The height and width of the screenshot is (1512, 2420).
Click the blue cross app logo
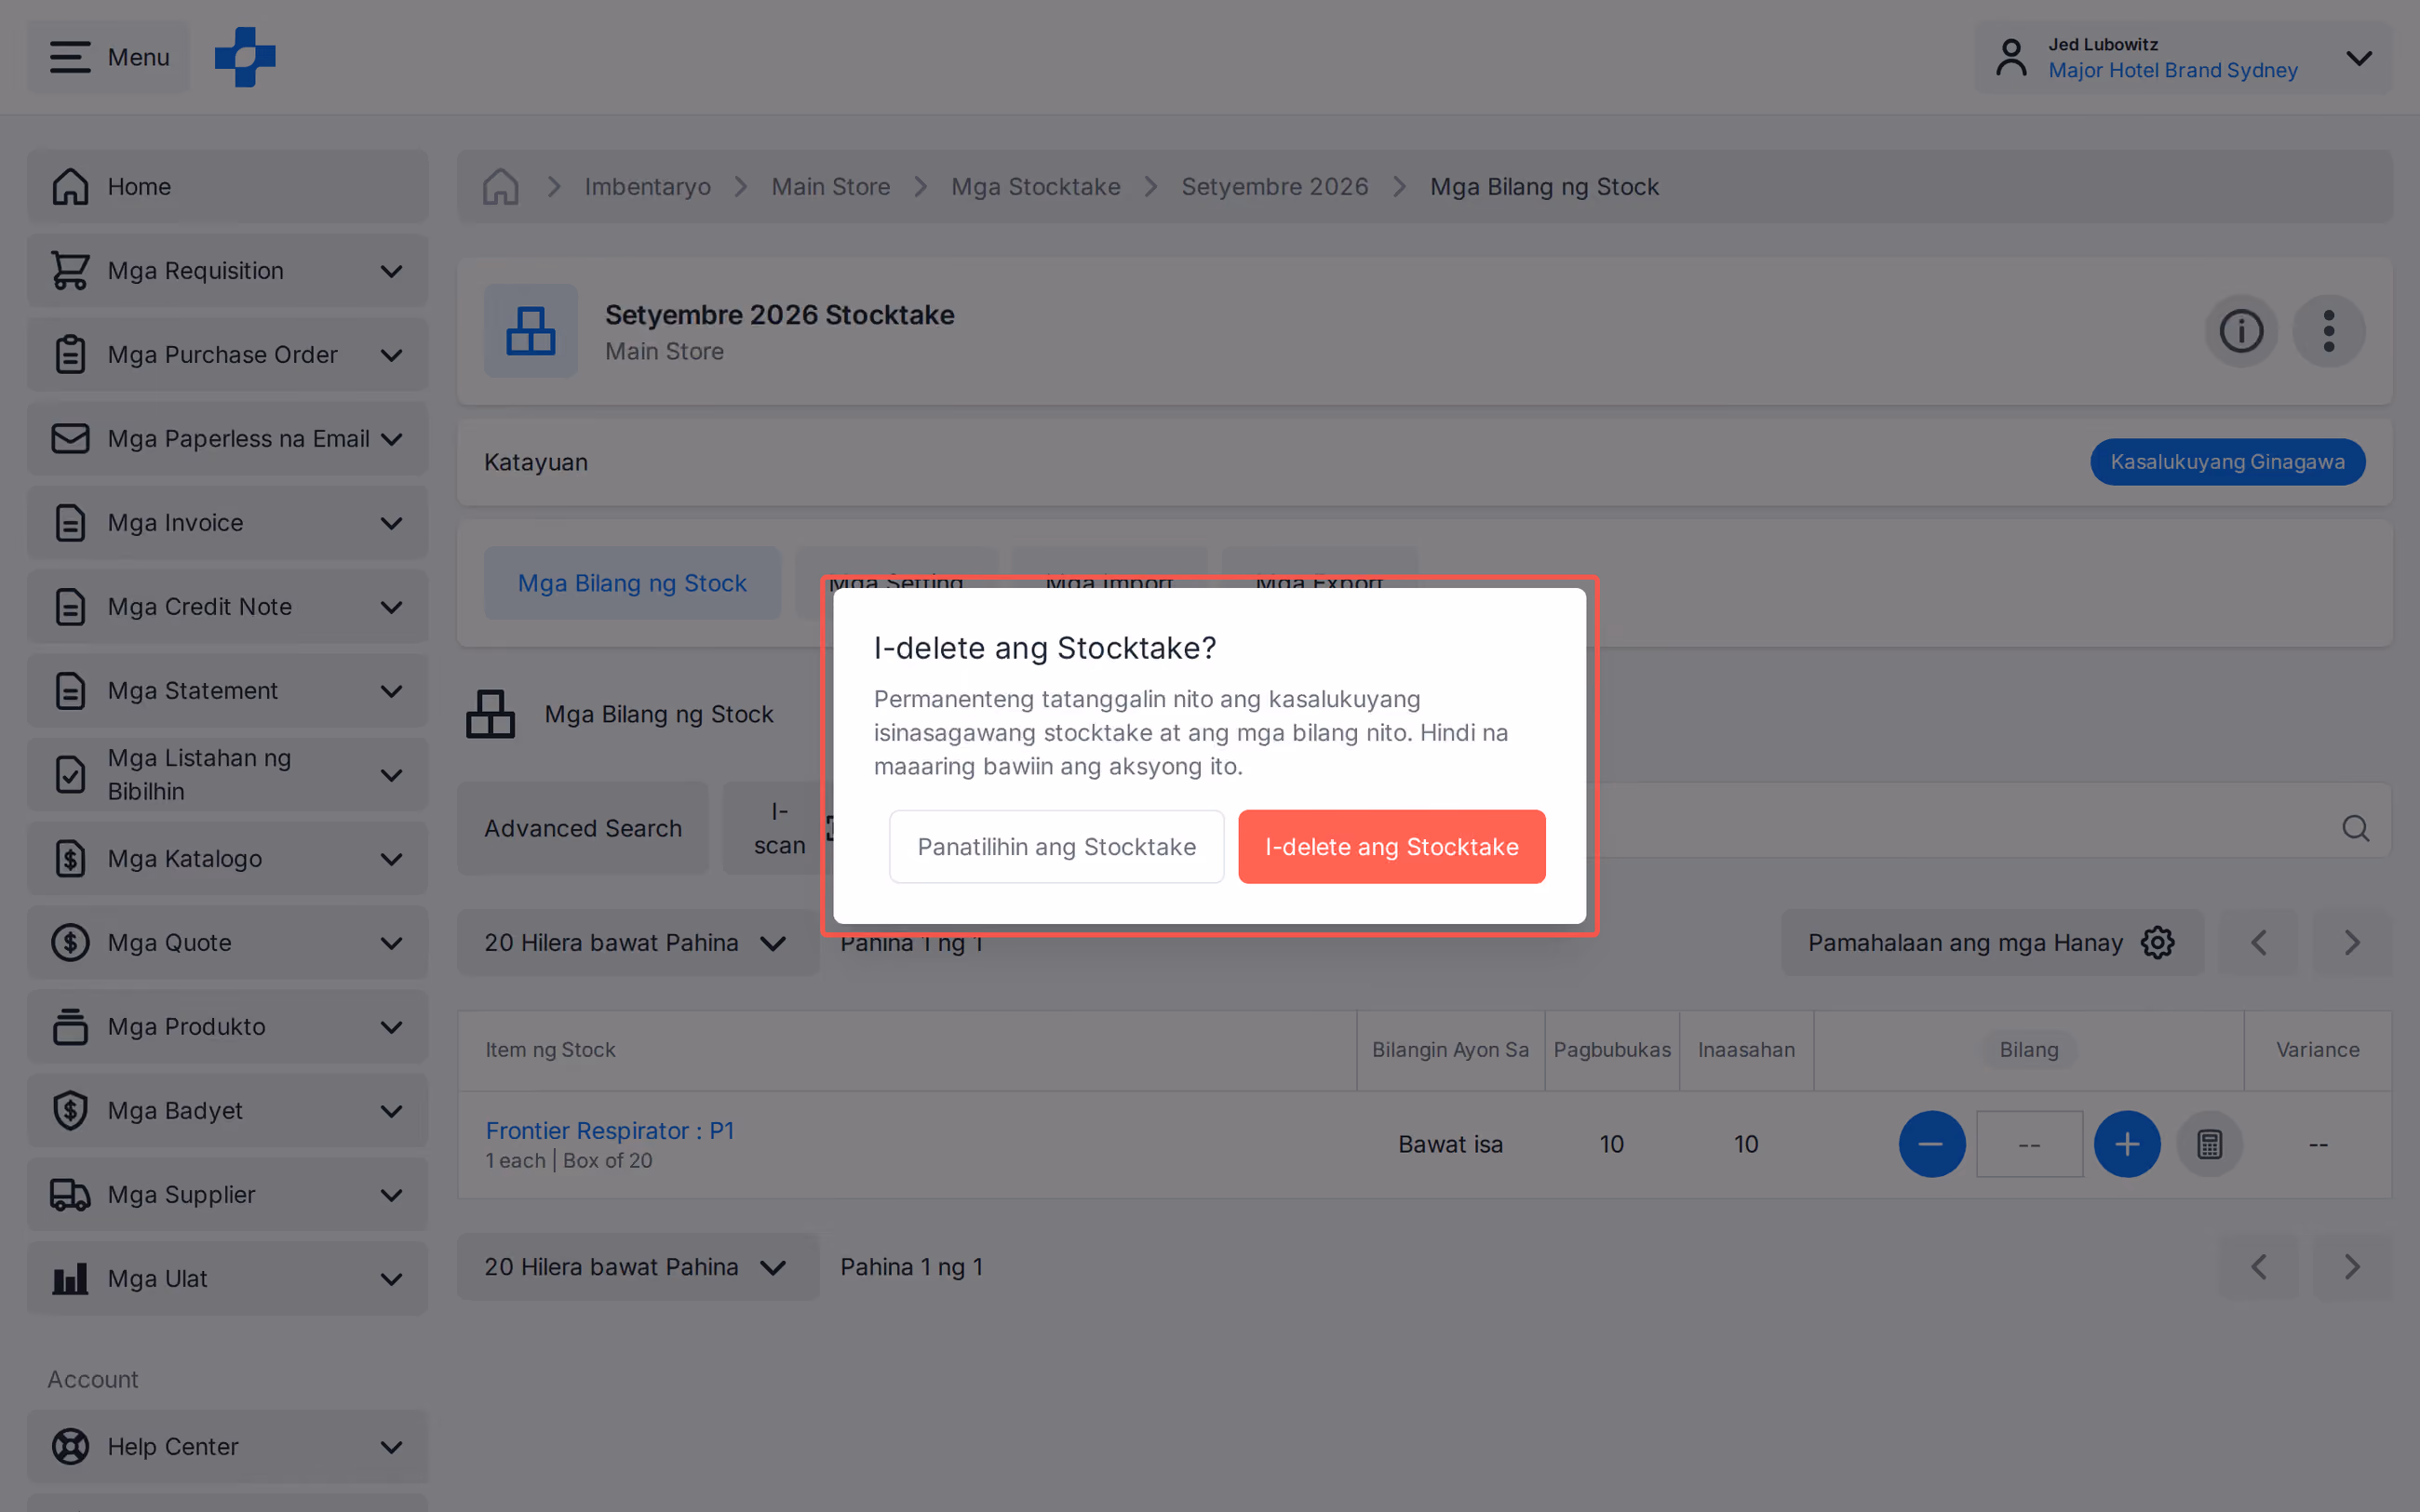(245, 57)
